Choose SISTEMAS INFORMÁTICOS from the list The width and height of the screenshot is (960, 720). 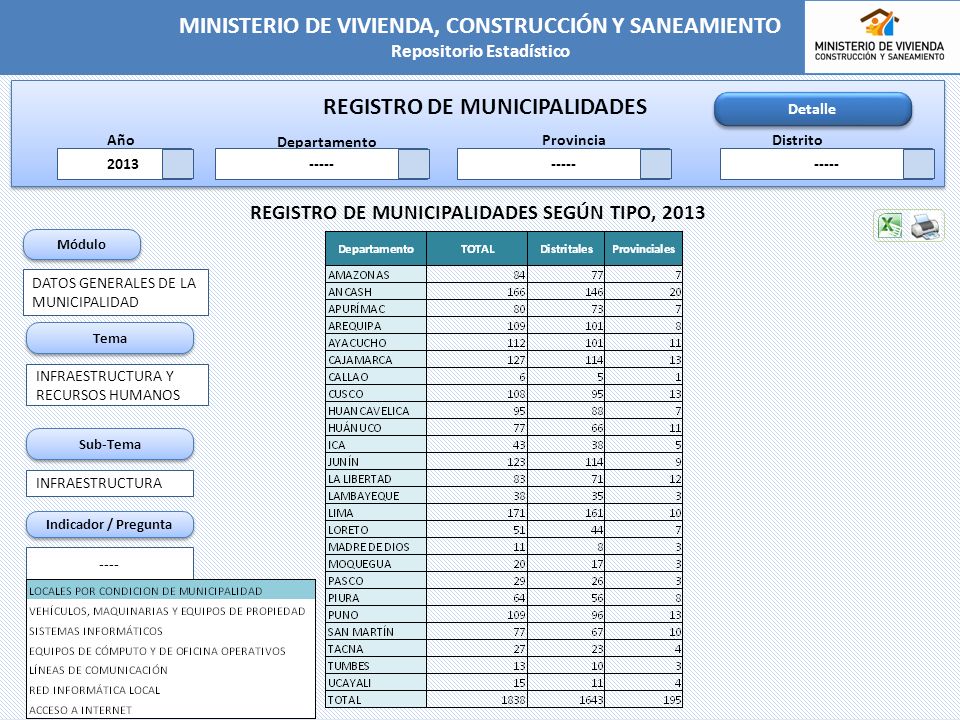(x=171, y=631)
